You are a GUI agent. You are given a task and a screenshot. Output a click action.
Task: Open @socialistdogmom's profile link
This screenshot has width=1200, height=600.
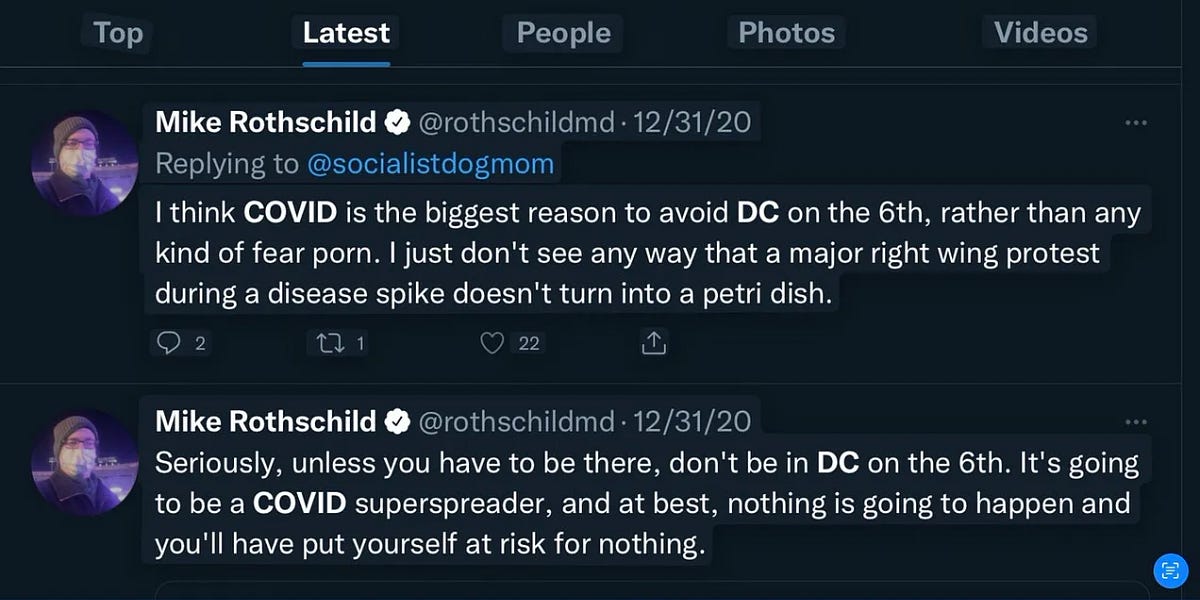[x=432, y=163]
